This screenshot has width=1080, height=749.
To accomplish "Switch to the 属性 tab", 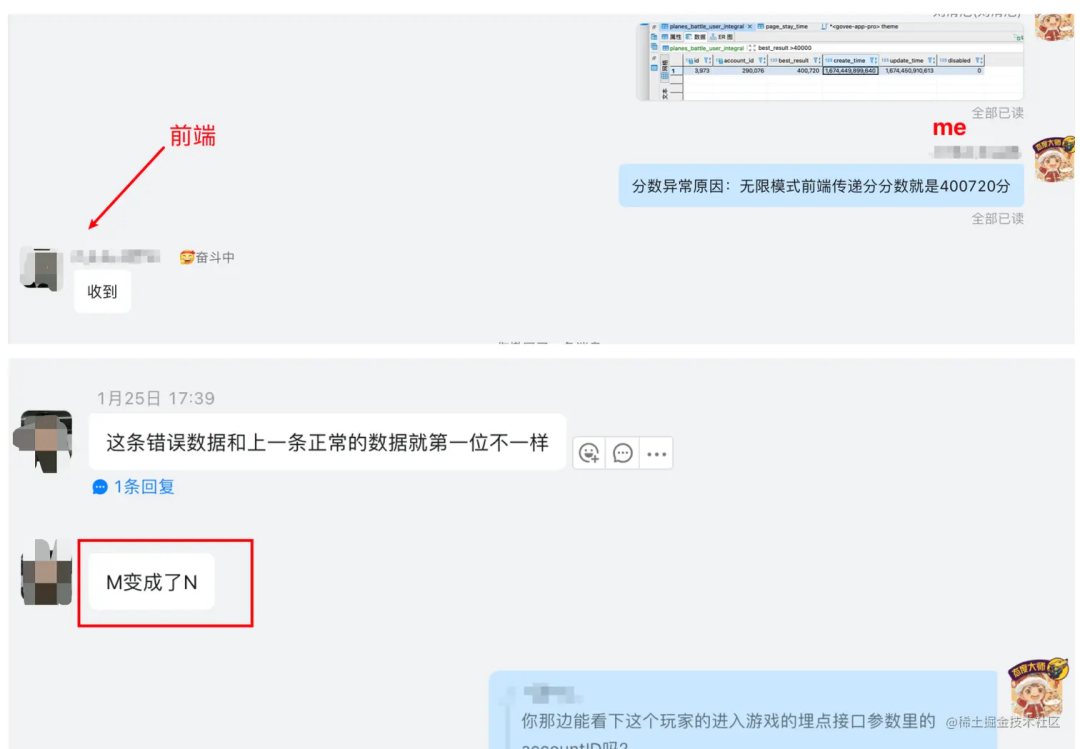I will (x=670, y=37).
